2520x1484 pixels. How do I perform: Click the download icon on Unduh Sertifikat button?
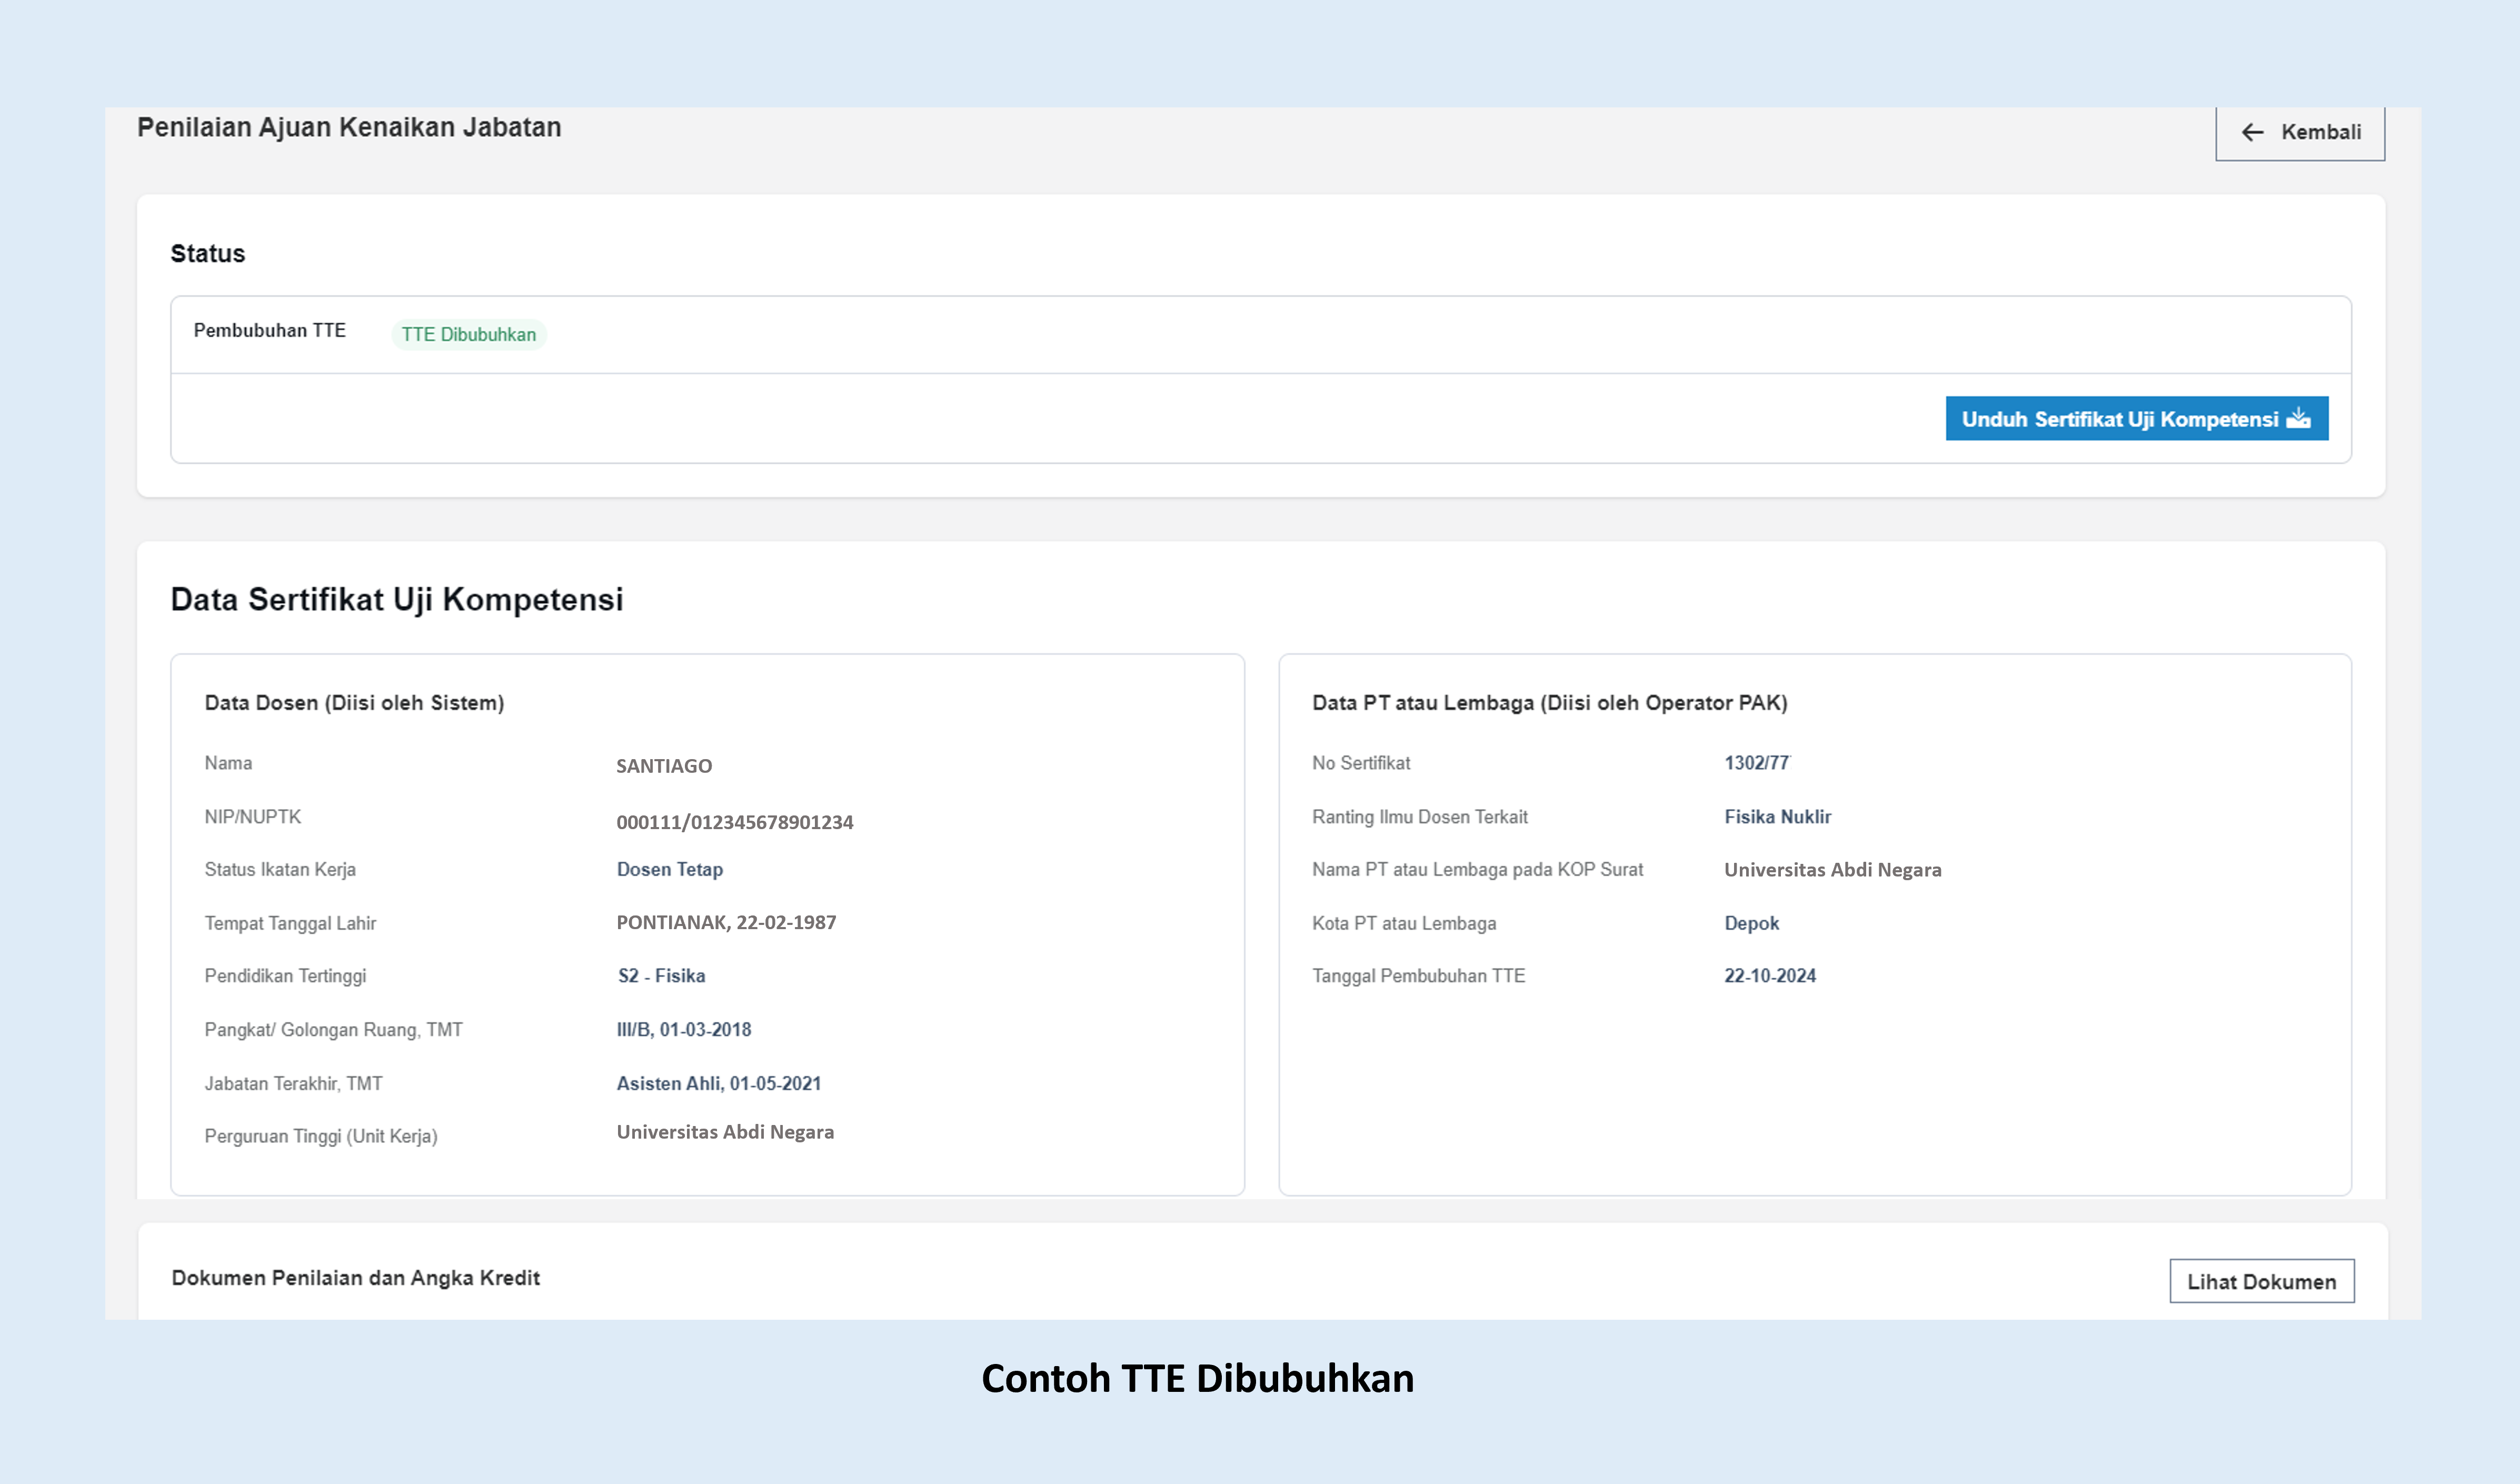2298,418
